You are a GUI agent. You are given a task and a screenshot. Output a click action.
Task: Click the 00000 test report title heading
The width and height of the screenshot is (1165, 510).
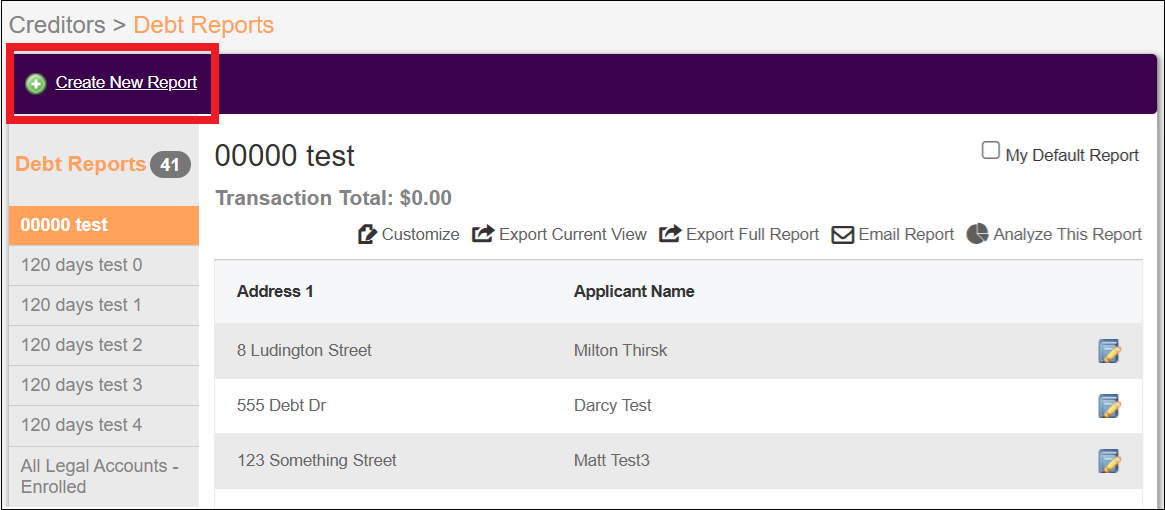click(x=285, y=156)
